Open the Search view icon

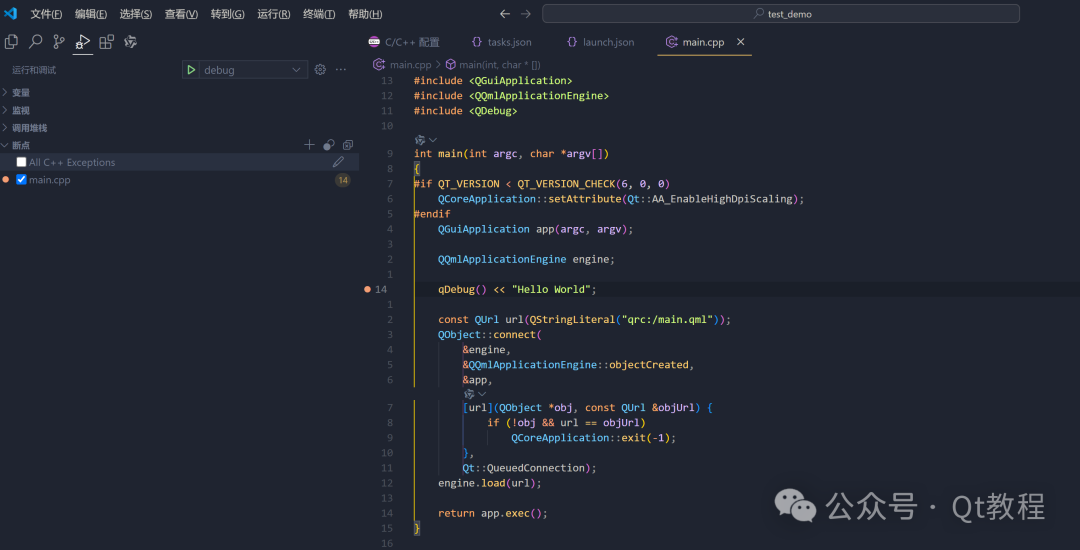pyautogui.click(x=35, y=42)
